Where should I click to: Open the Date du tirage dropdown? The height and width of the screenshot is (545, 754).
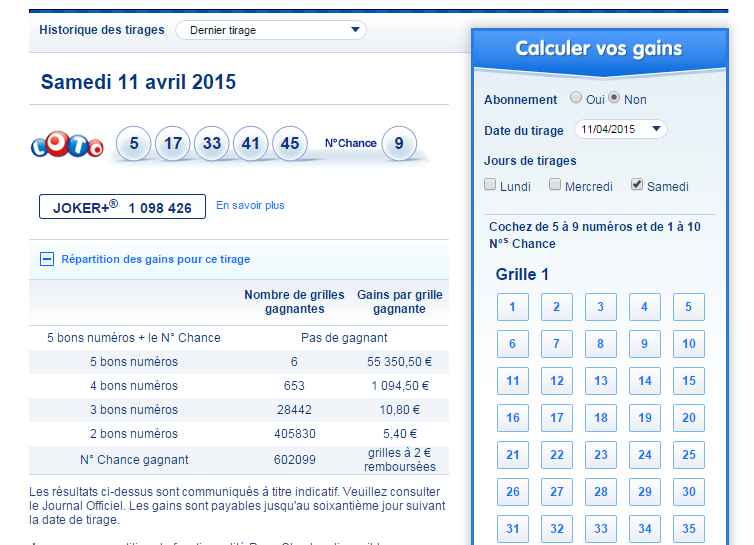pyautogui.click(x=620, y=129)
